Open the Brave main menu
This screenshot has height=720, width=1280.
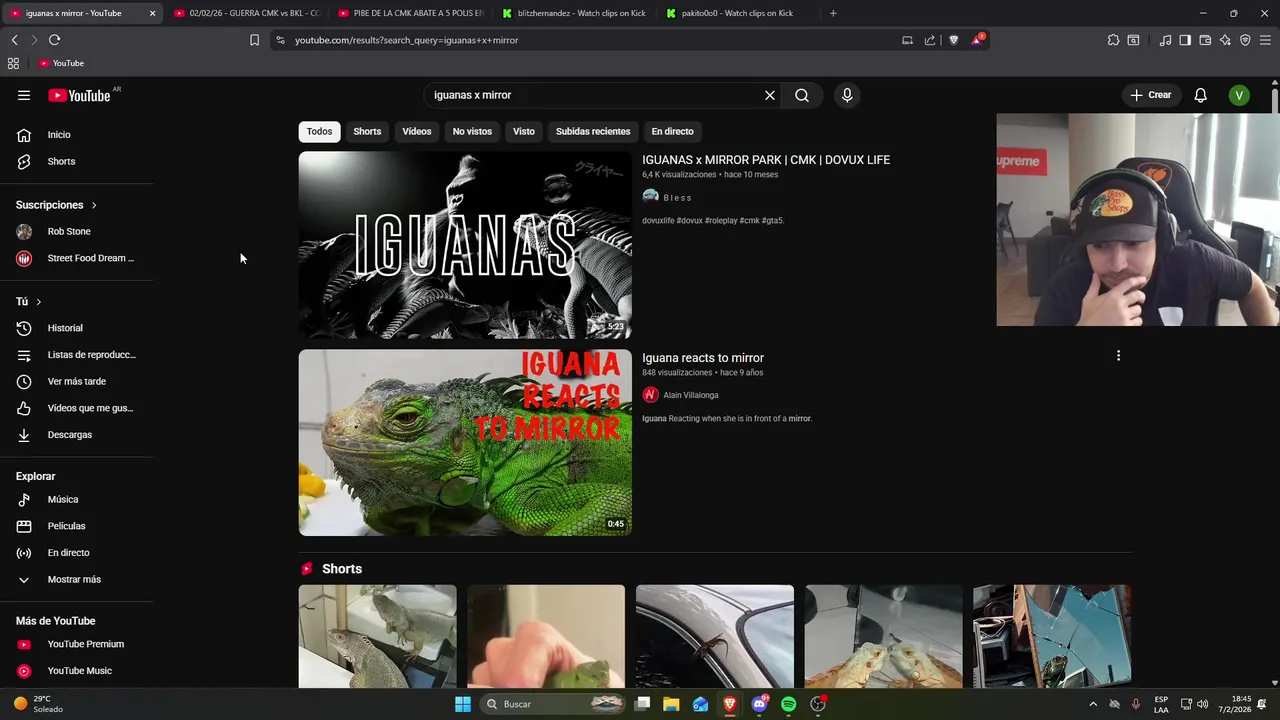pos(1265,40)
